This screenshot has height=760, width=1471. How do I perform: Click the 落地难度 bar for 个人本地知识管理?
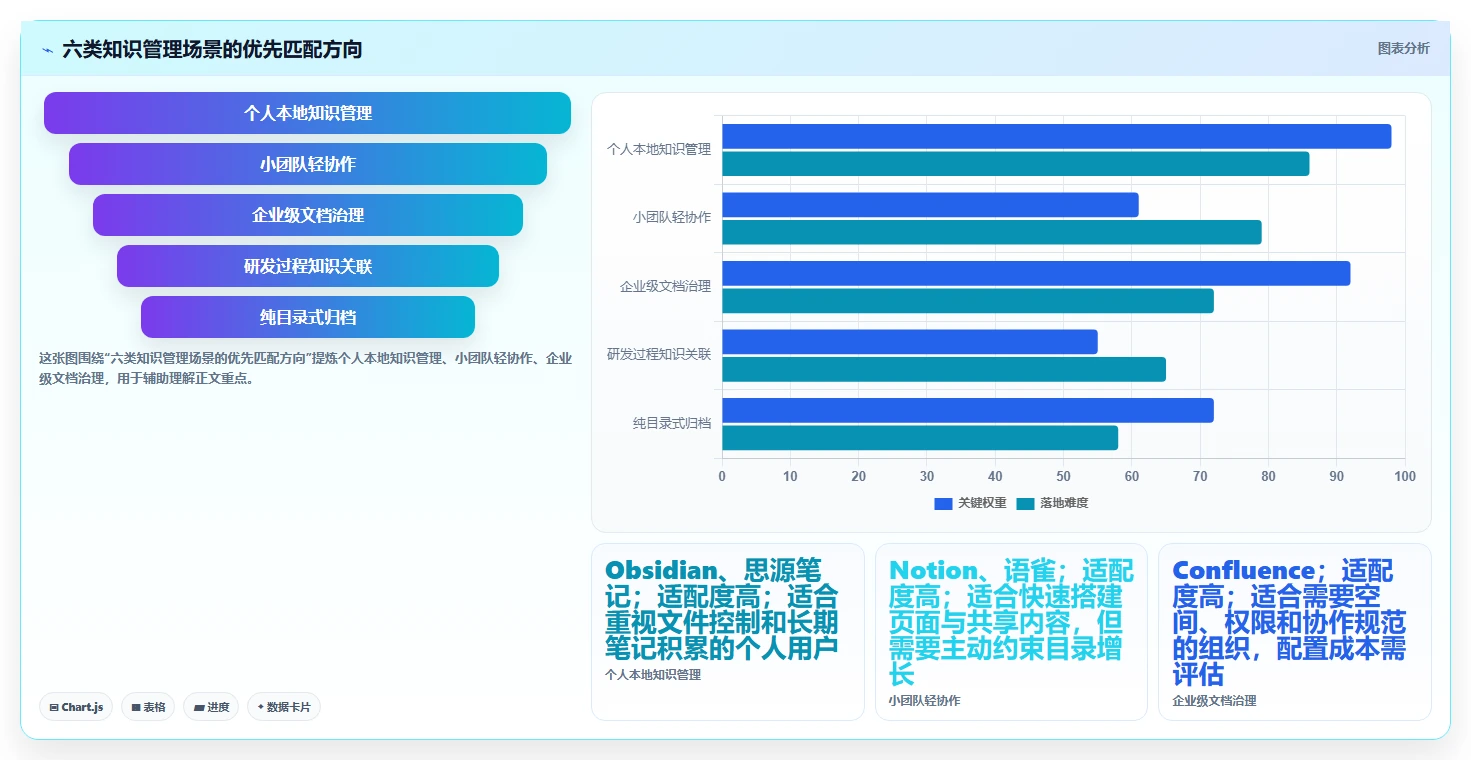pyautogui.click(x=1015, y=164)
